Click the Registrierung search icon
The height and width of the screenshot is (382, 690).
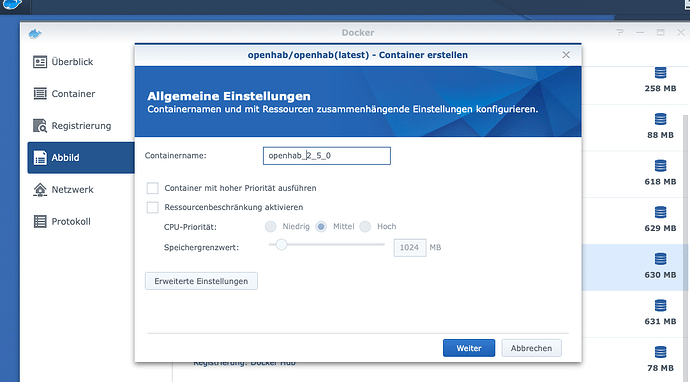(x=40, y=126)
